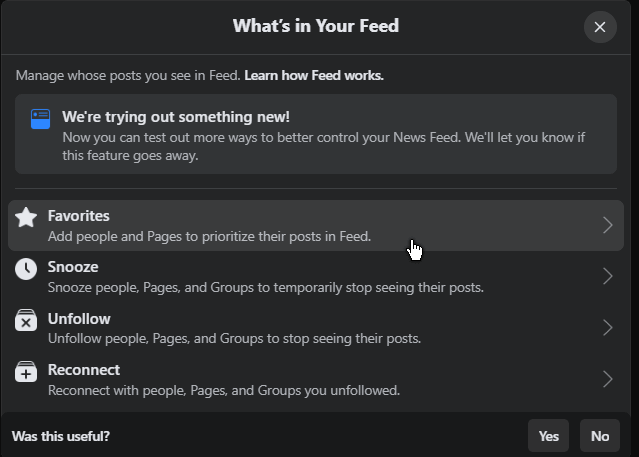Answer No to Was this useful
This screenshot has width=639, height=457.
point(600,436)
